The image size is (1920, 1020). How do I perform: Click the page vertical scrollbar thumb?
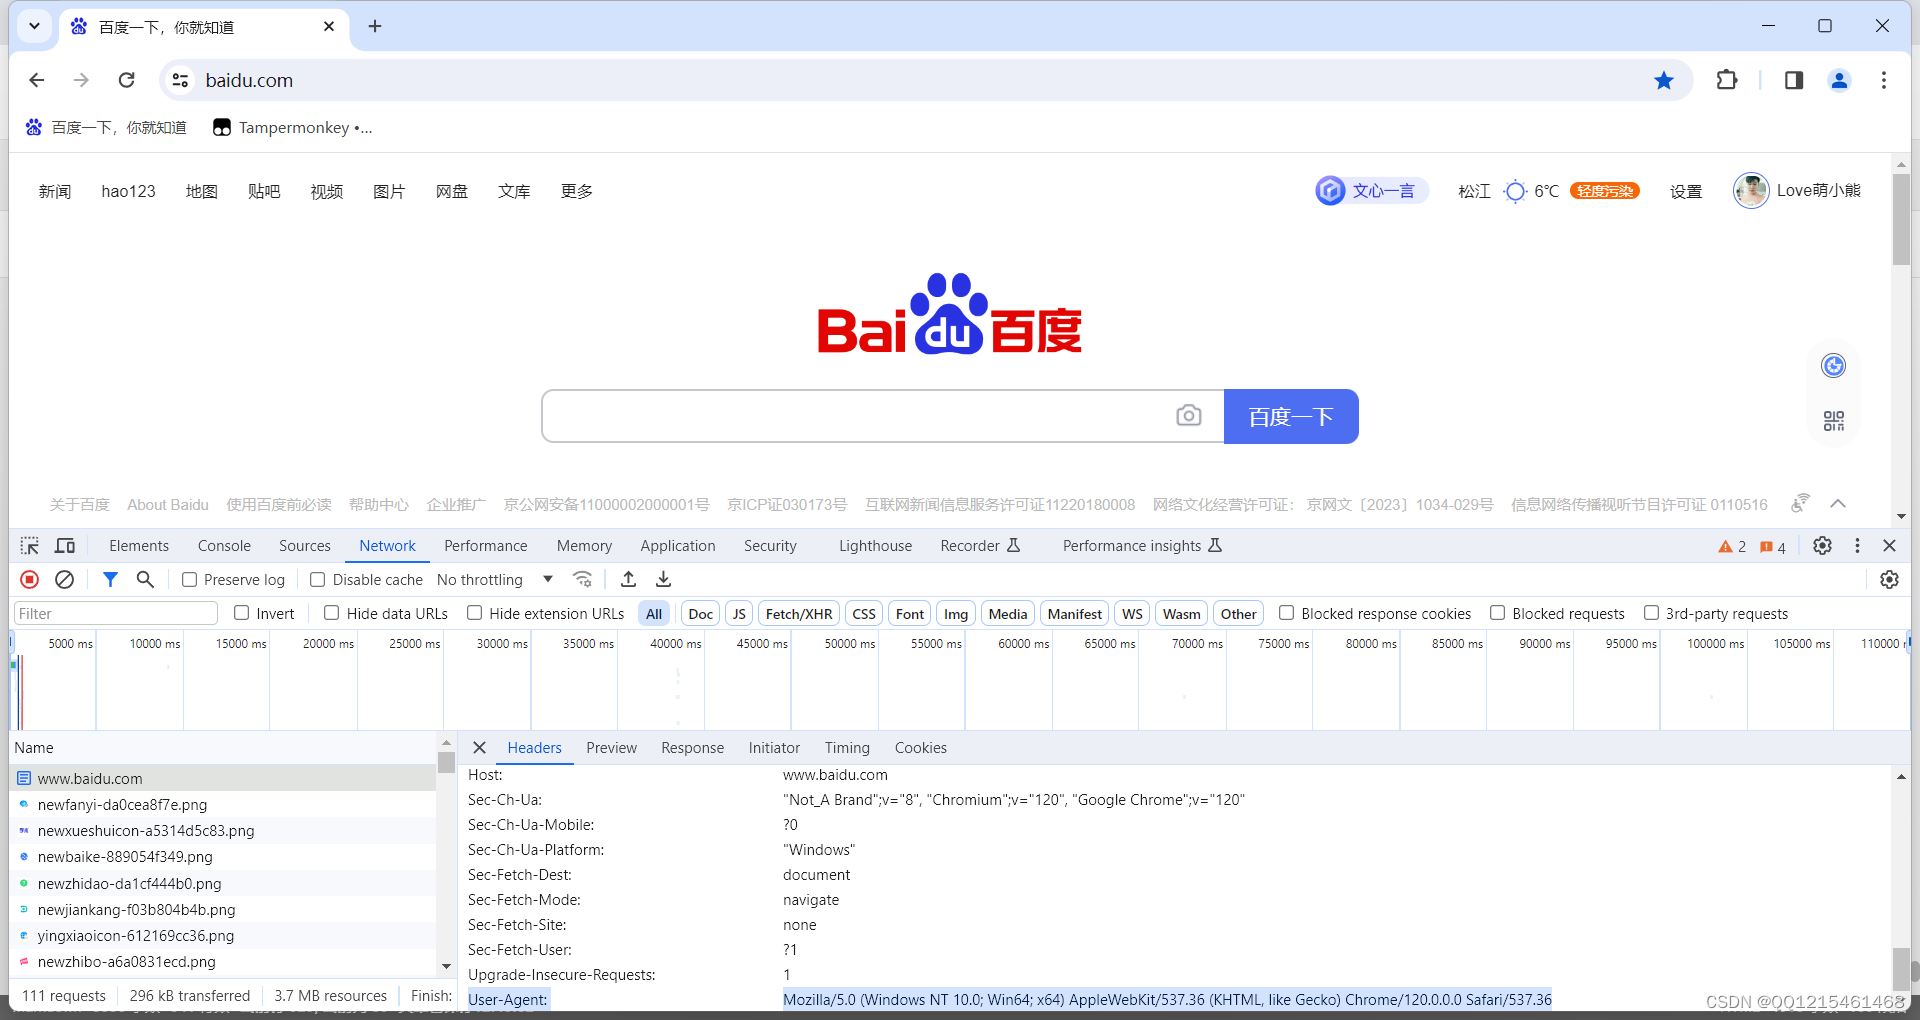1901,219
